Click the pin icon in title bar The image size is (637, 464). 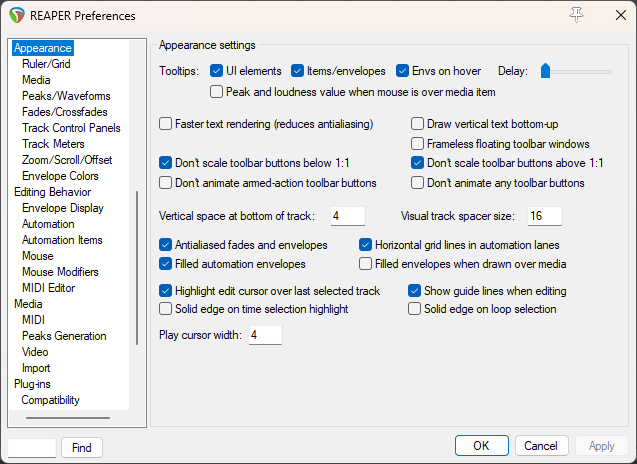pos(575,15)
